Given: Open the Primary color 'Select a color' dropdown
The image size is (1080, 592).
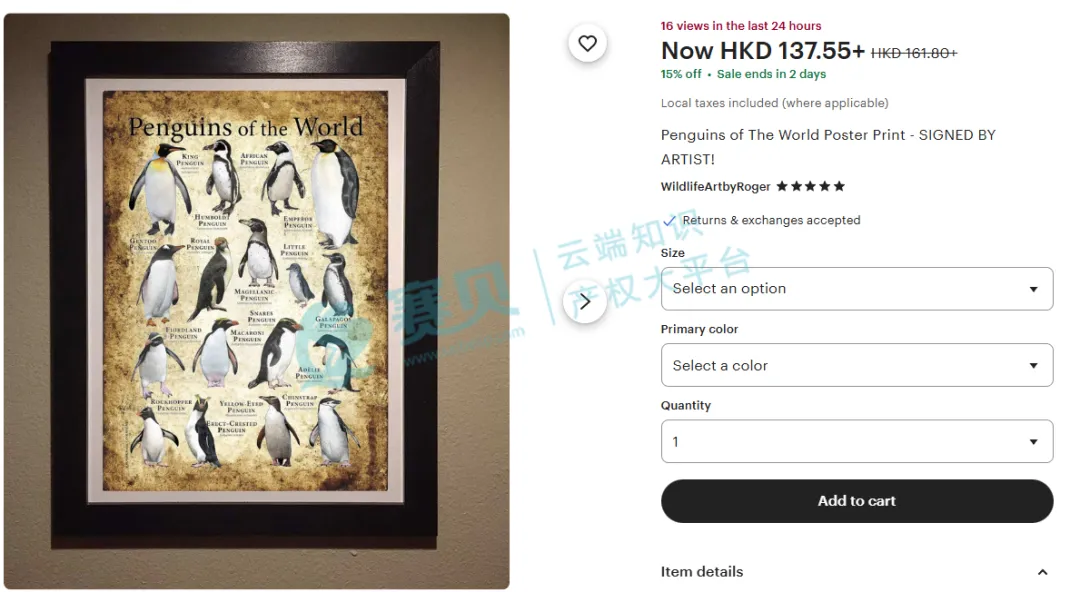Looking at the screenshot, I should coord(856,365).
